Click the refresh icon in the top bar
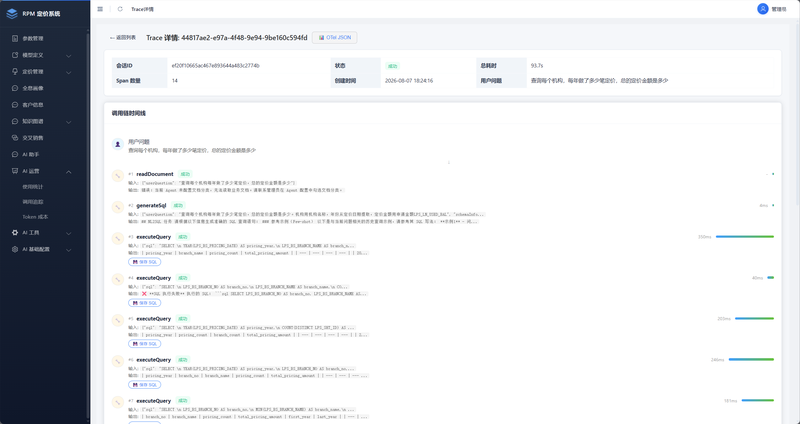 (x=120, y=9)
